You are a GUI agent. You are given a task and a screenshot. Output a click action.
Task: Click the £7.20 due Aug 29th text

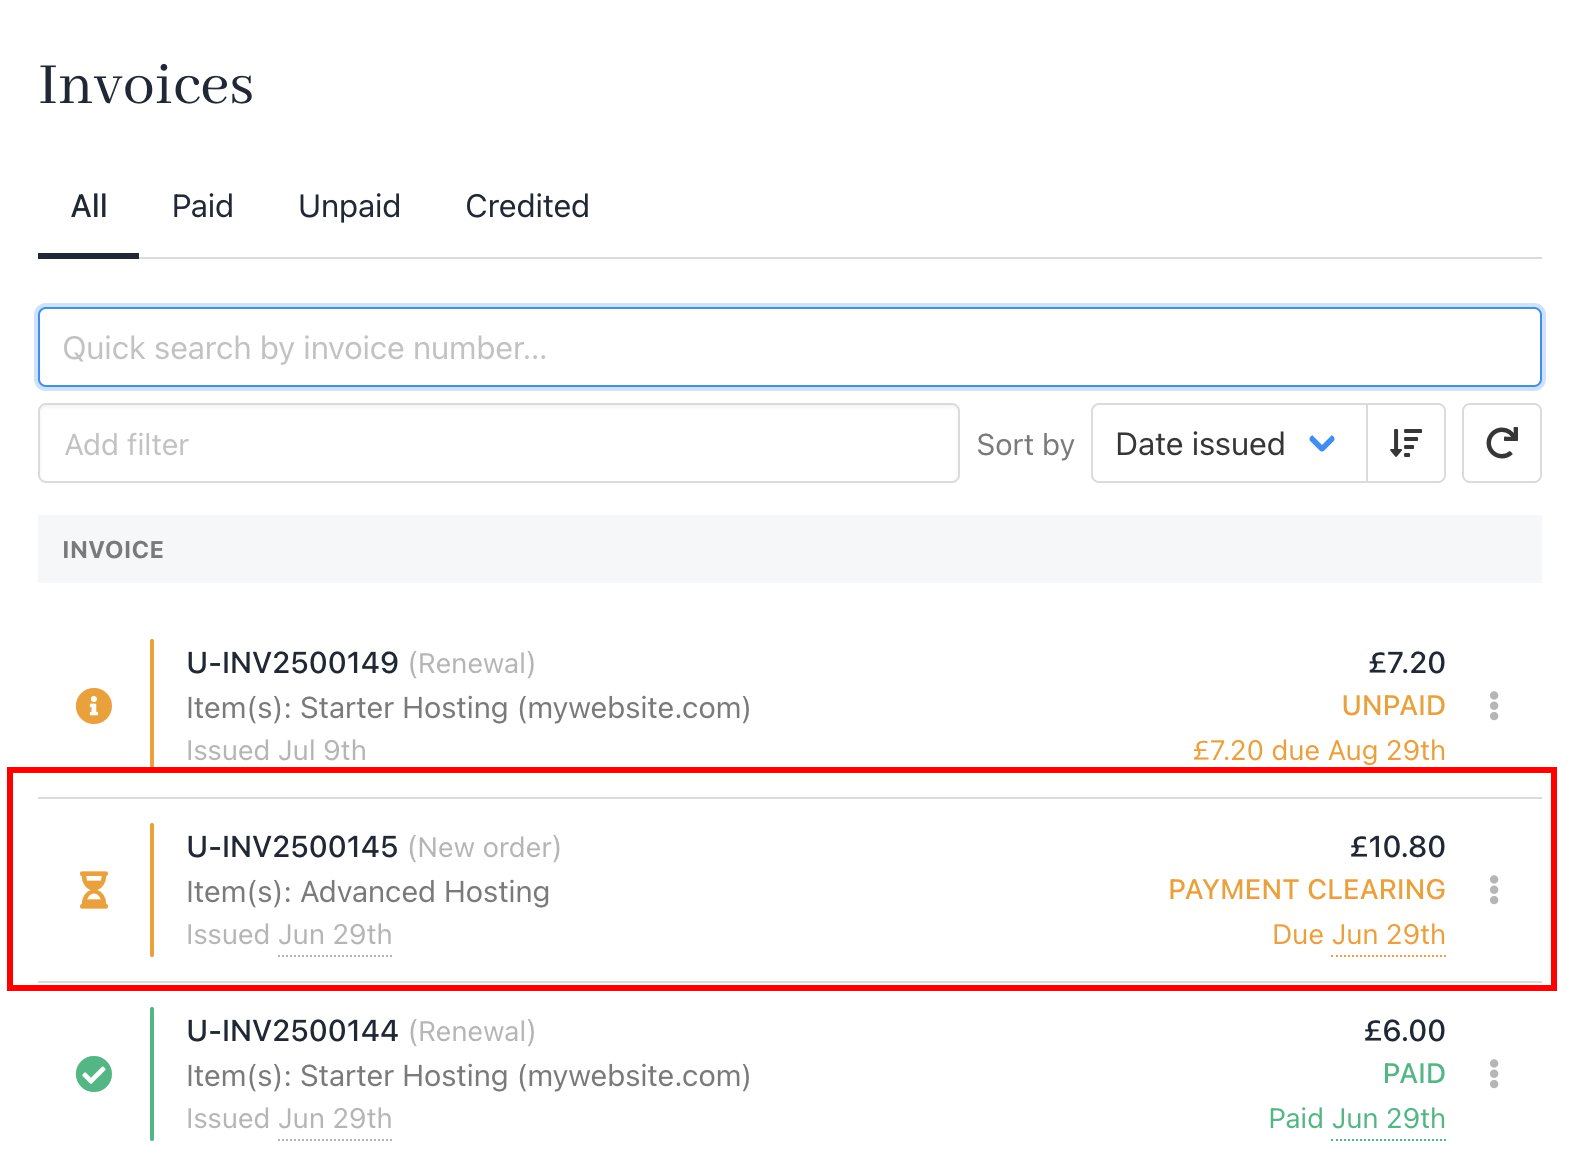(x=1319, y=750)
